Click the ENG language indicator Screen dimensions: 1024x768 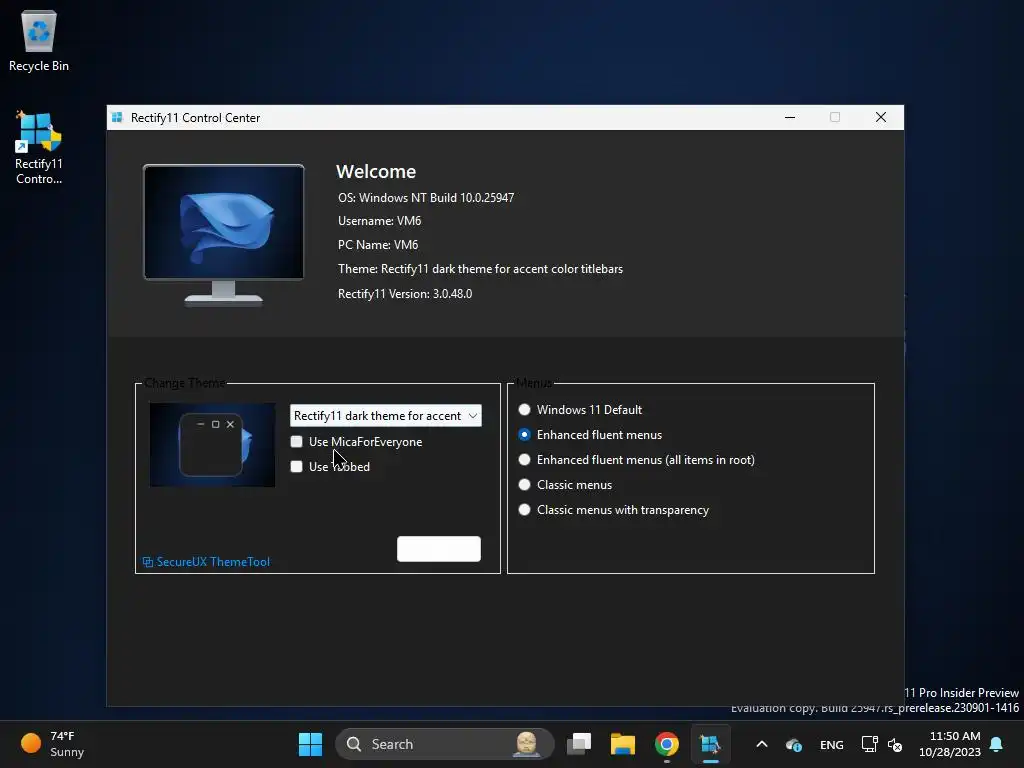831,744
